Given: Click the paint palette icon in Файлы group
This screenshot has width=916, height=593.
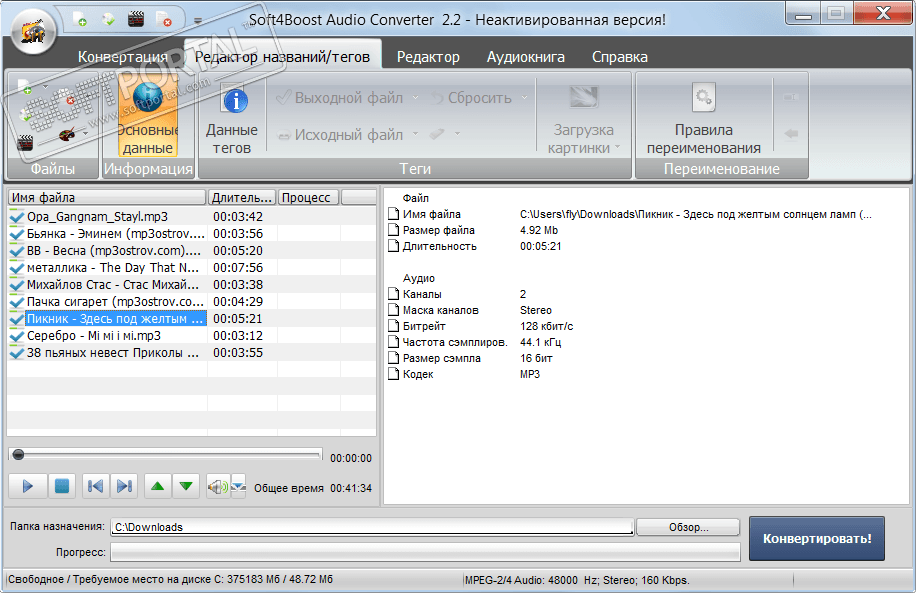Looking at the screenshot, I should pyautogui.click(x=67, y=134).
